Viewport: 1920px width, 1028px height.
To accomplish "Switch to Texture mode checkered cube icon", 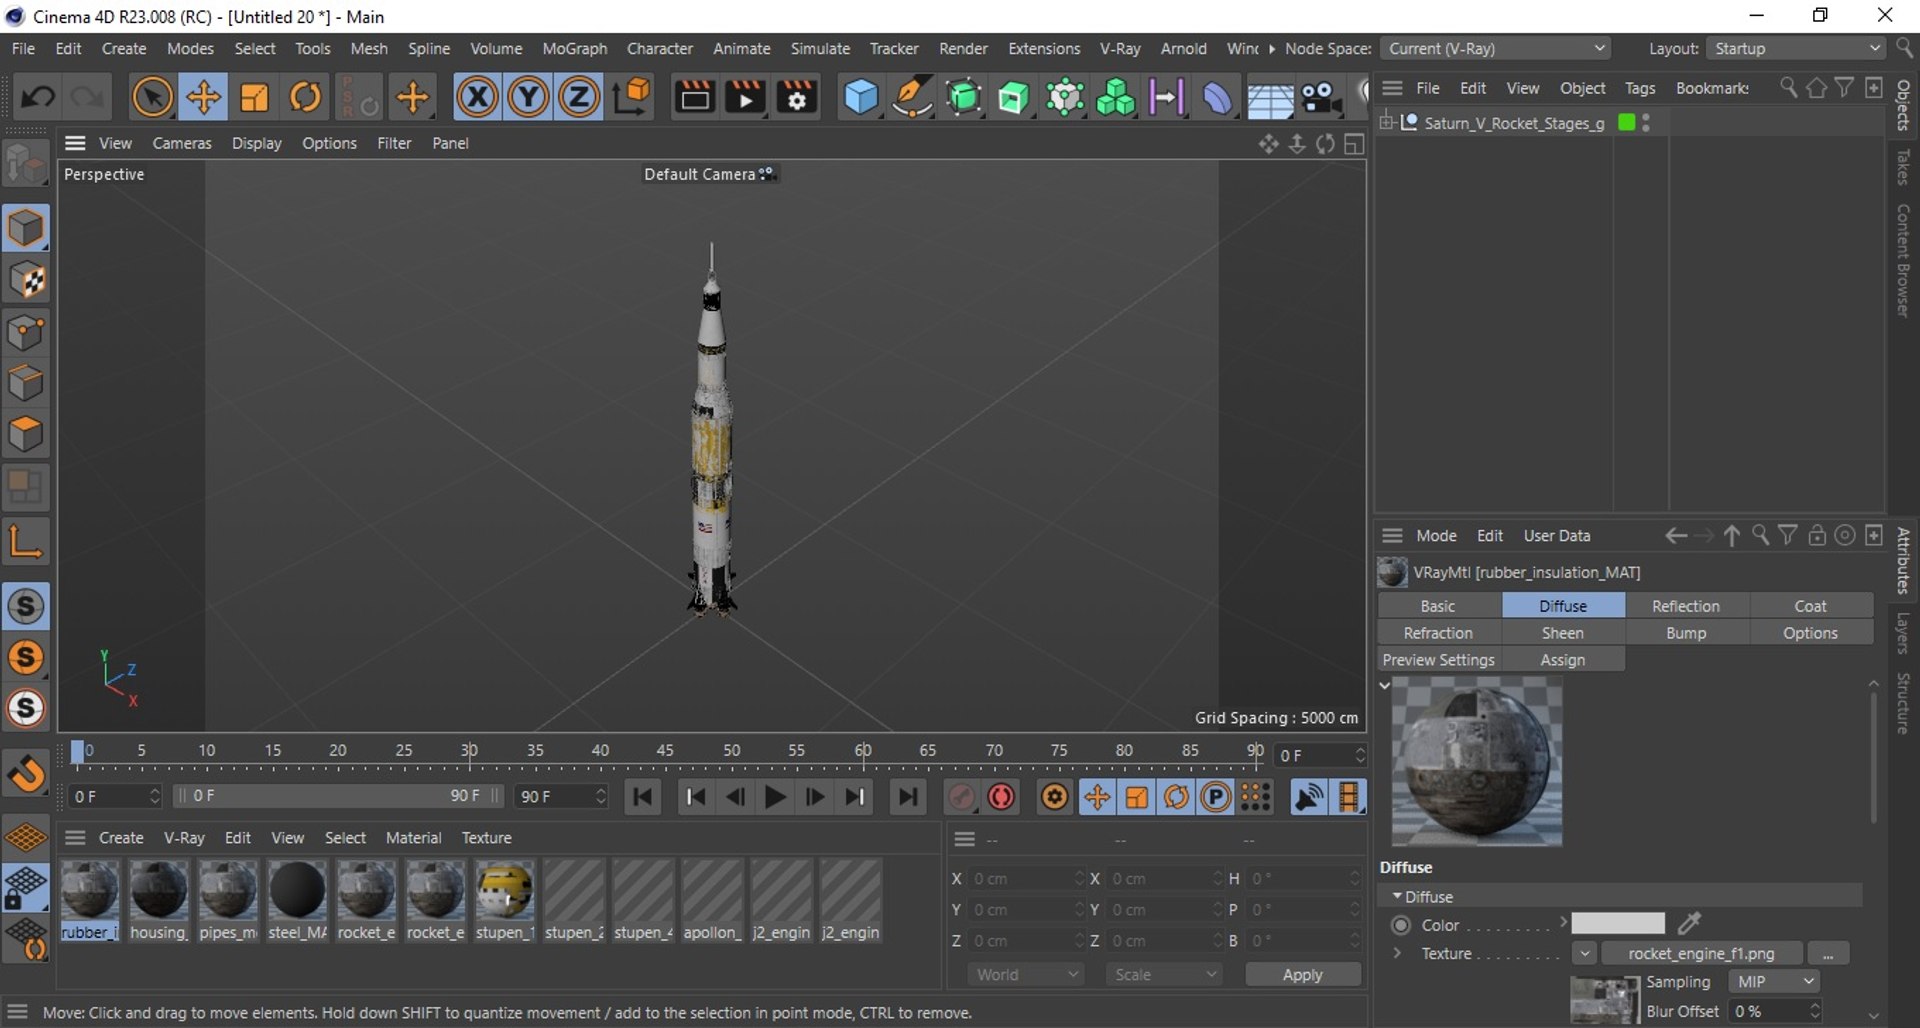I will [26, 281].
